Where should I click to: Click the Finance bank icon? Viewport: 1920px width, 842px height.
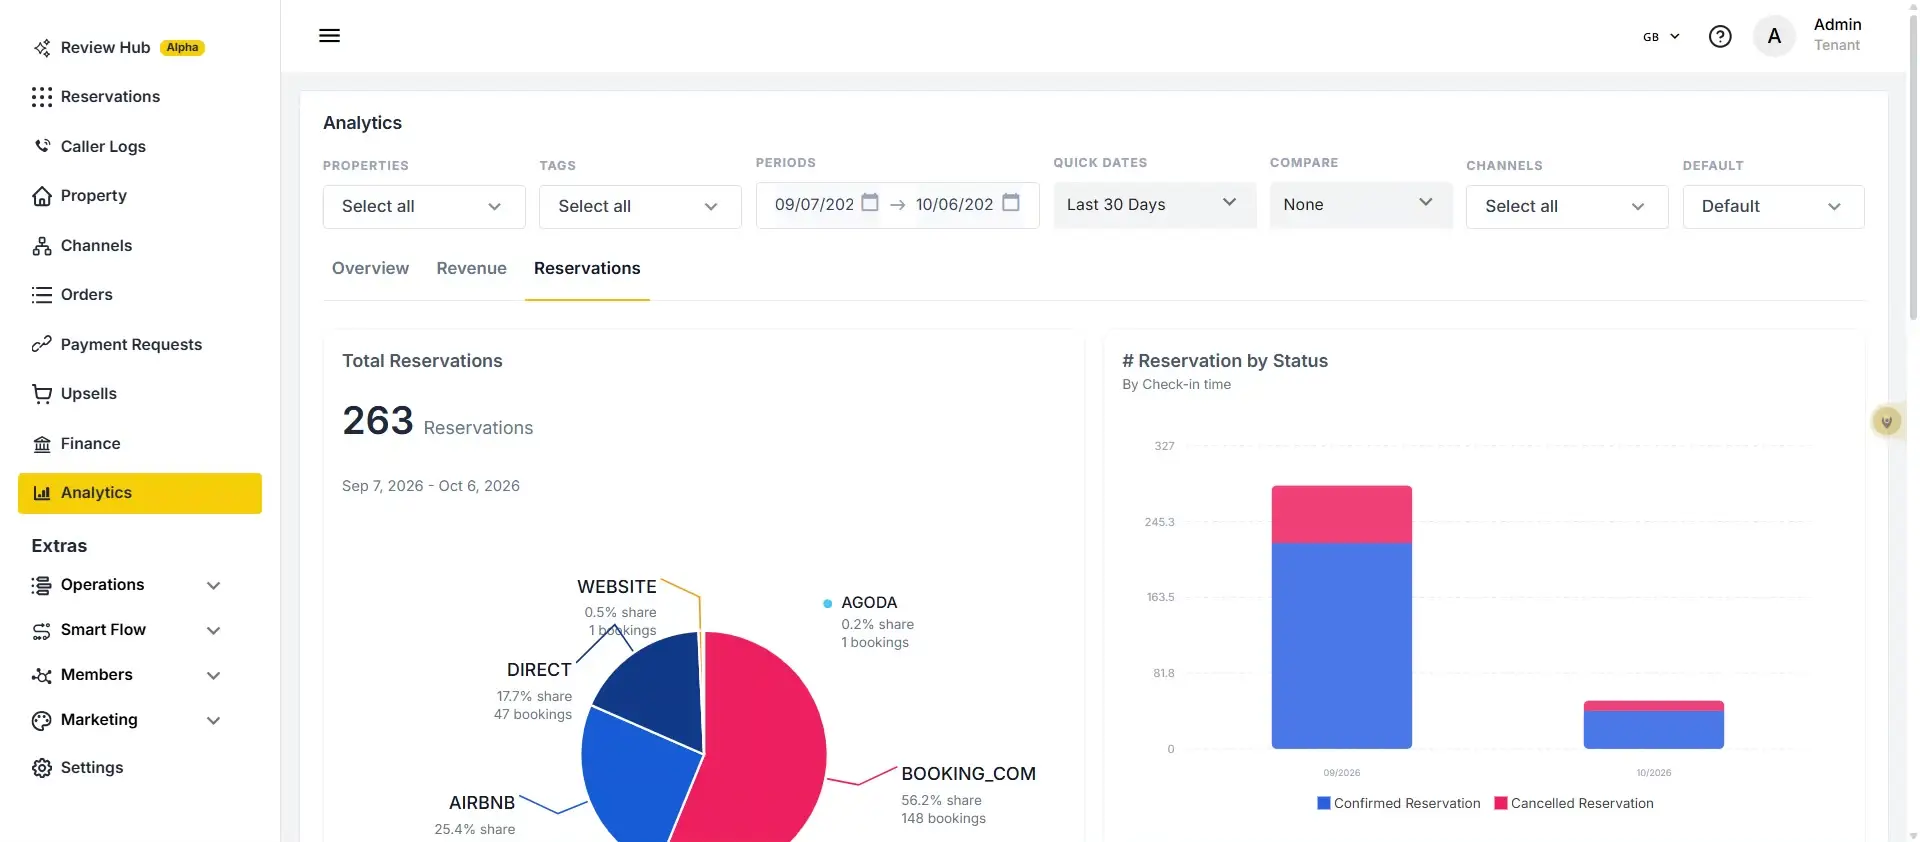[42, 444]
